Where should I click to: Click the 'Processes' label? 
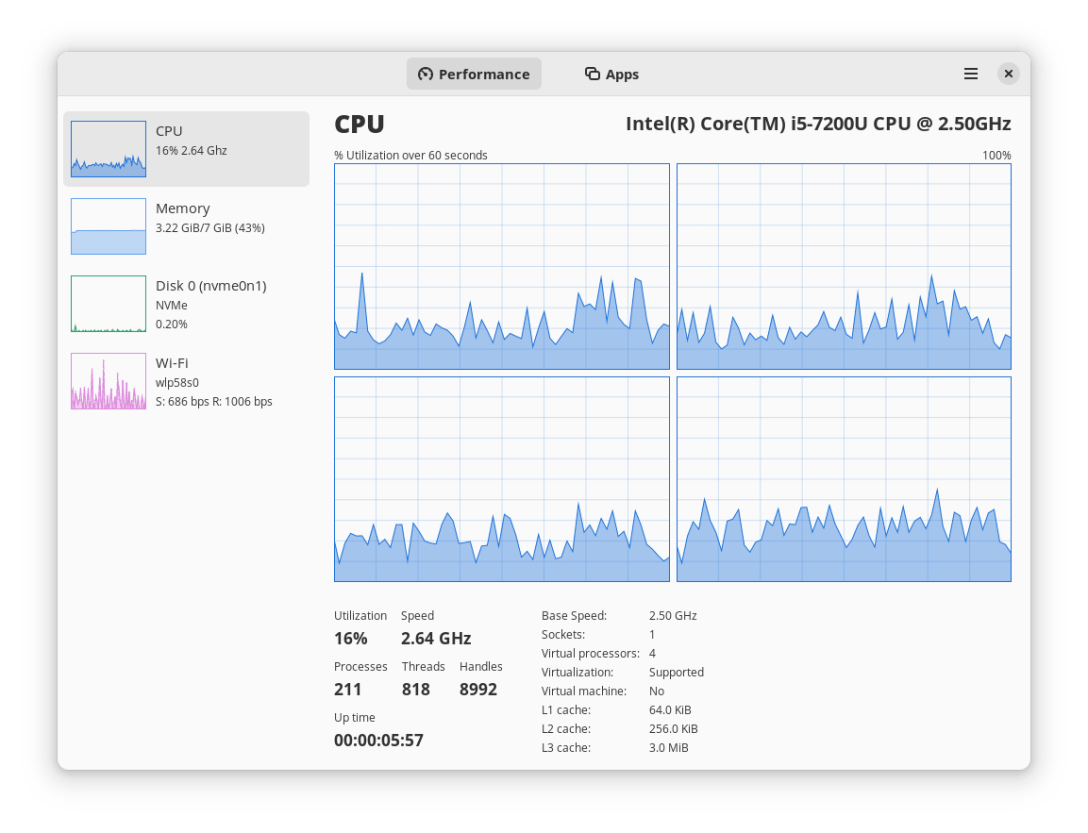[361, 666]
